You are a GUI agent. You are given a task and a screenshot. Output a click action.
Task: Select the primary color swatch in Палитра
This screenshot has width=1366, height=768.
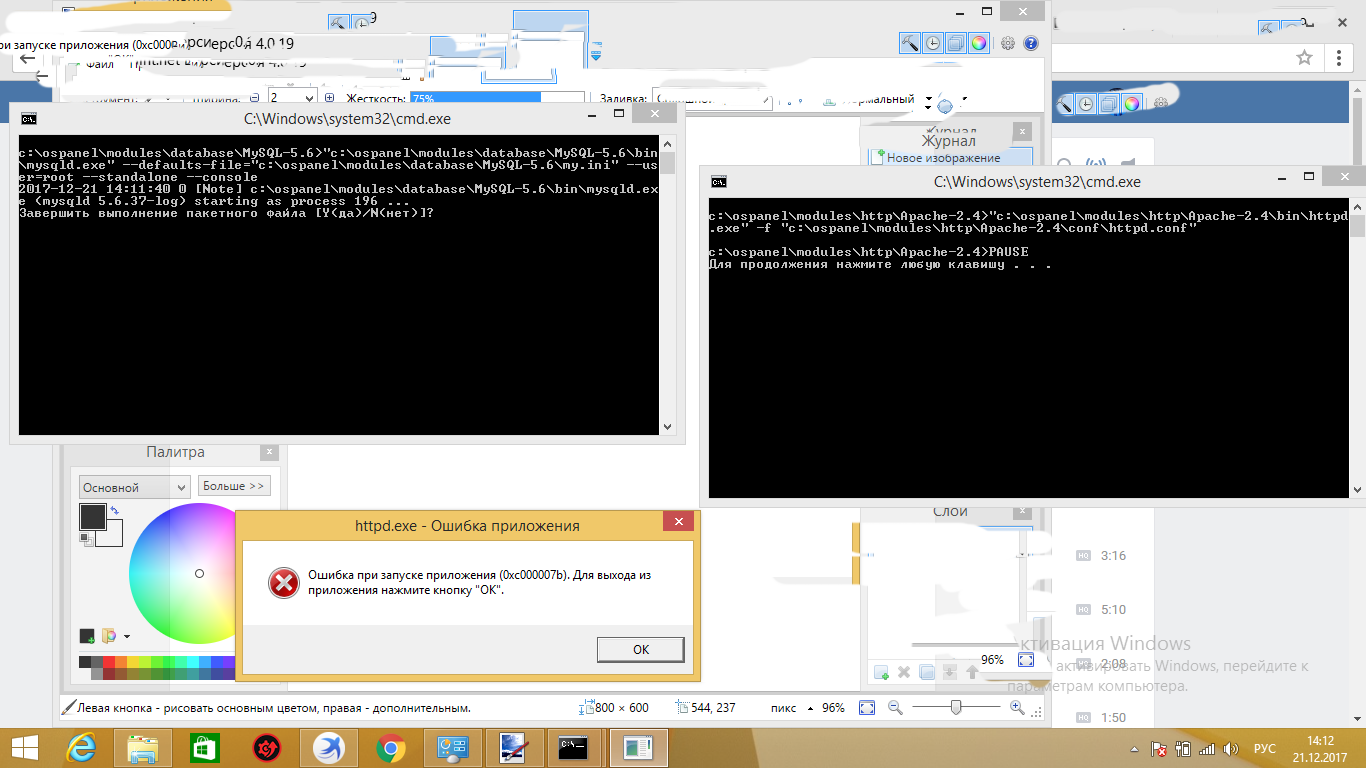(x=92, y=517)
